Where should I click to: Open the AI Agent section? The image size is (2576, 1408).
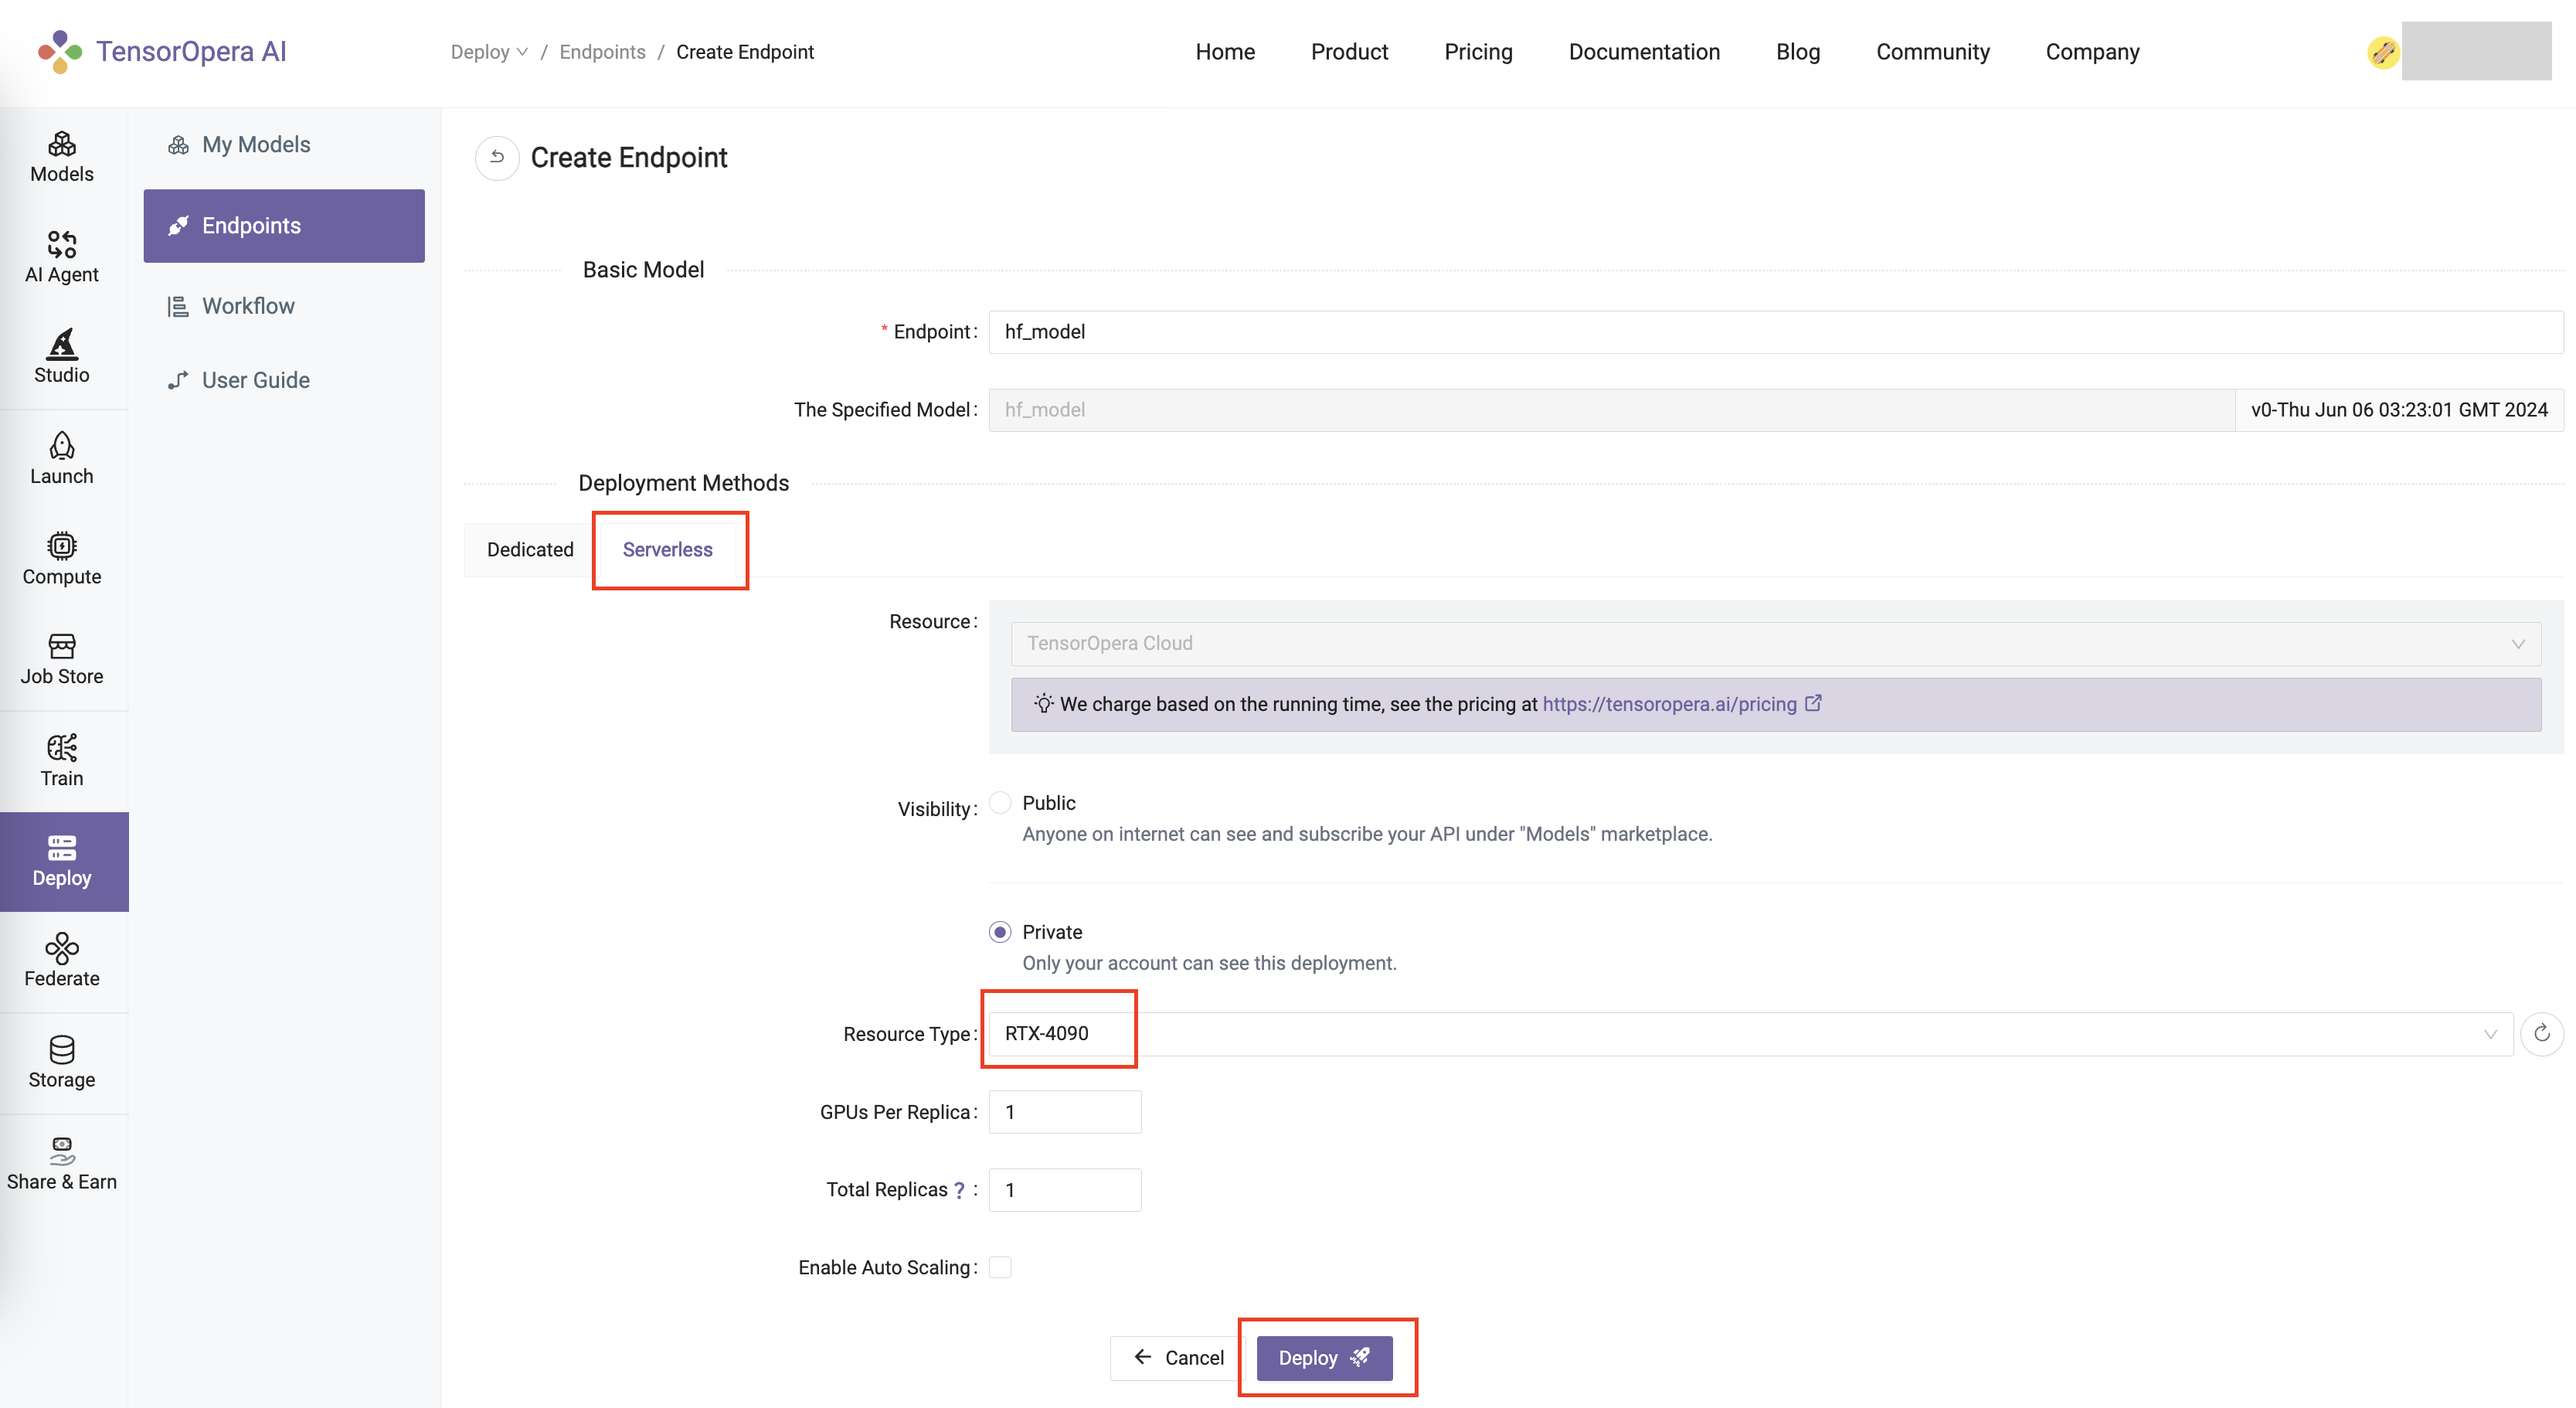pyautogui.click(x=62, y=257)
